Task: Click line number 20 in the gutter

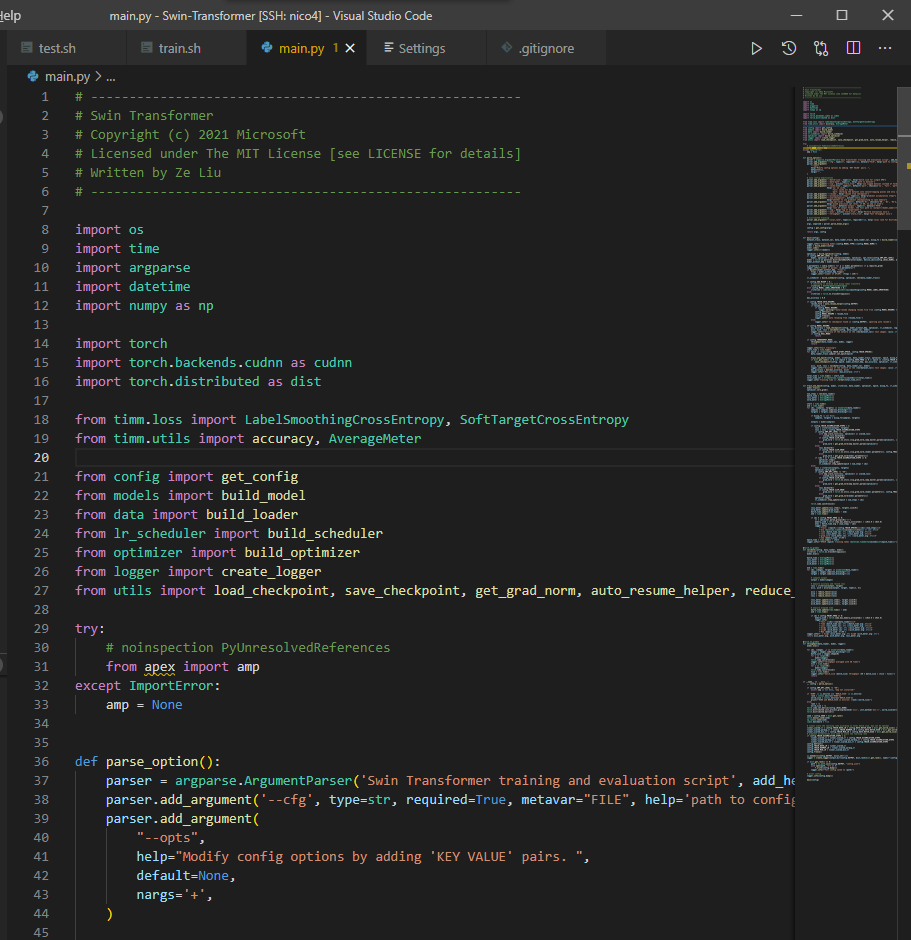Action: click(41, 457)
